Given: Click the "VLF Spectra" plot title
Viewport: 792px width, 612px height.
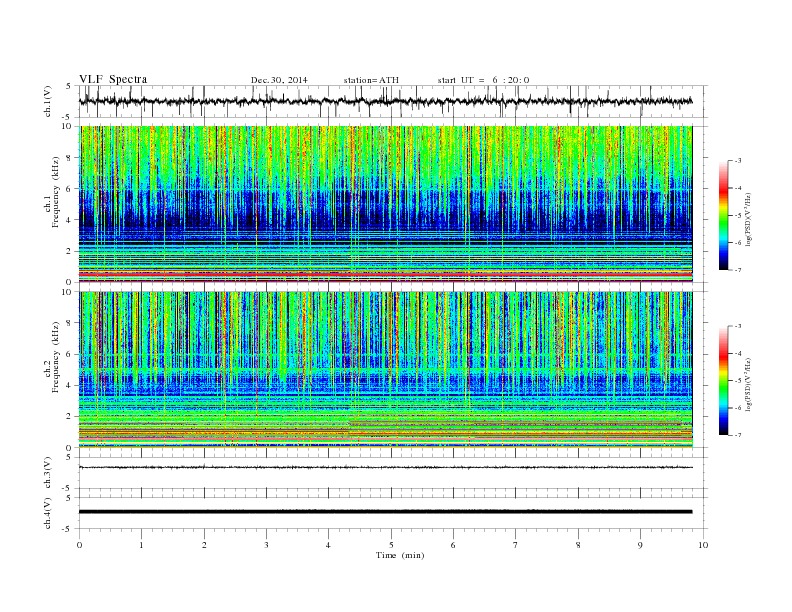Looking at the screenshot, I should pos(113,79).
